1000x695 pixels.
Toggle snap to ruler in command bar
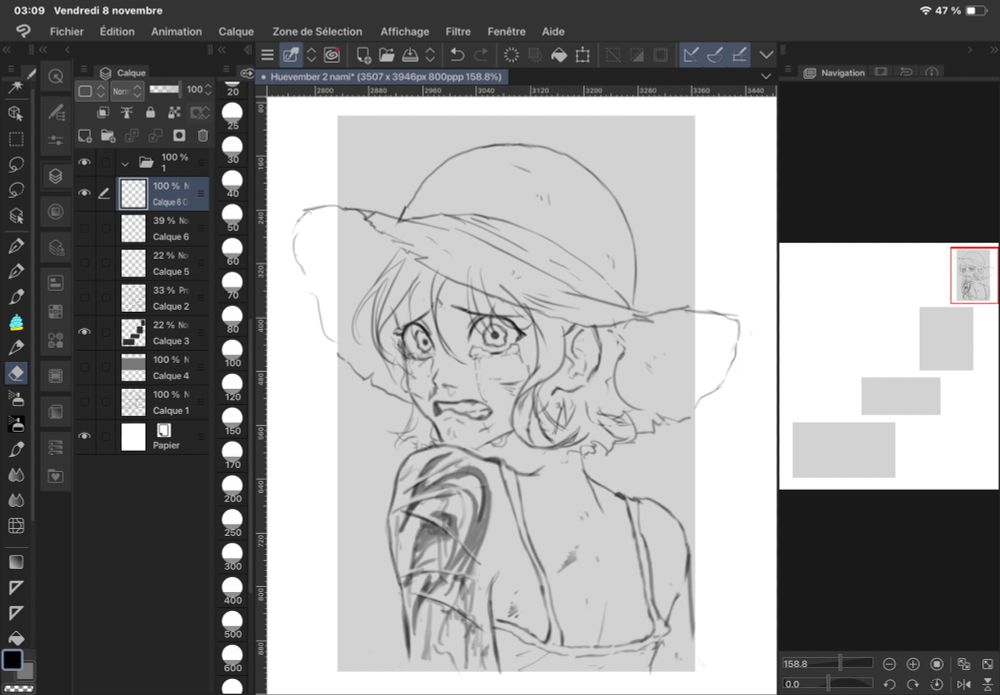691,55
